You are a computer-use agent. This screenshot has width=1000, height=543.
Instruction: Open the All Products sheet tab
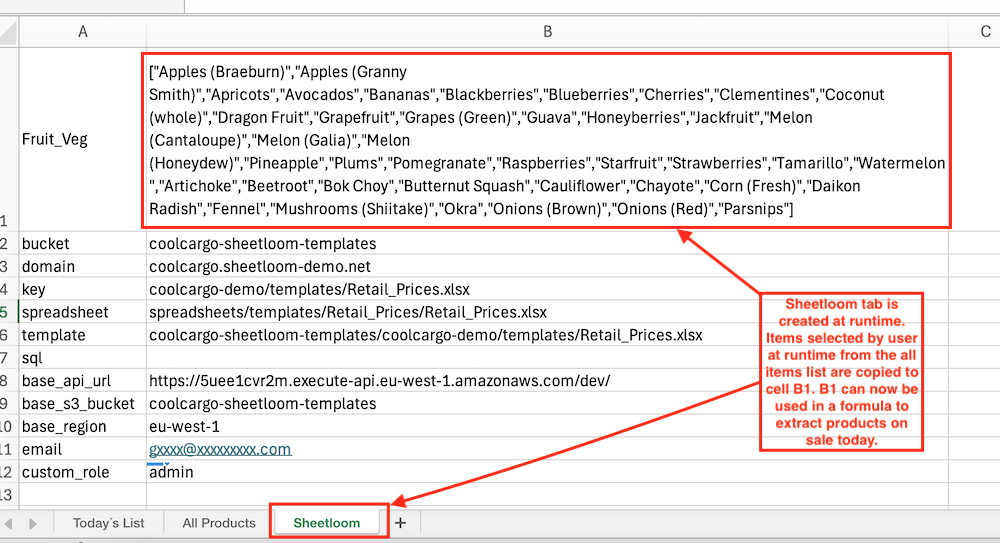[x=219, y=523]
